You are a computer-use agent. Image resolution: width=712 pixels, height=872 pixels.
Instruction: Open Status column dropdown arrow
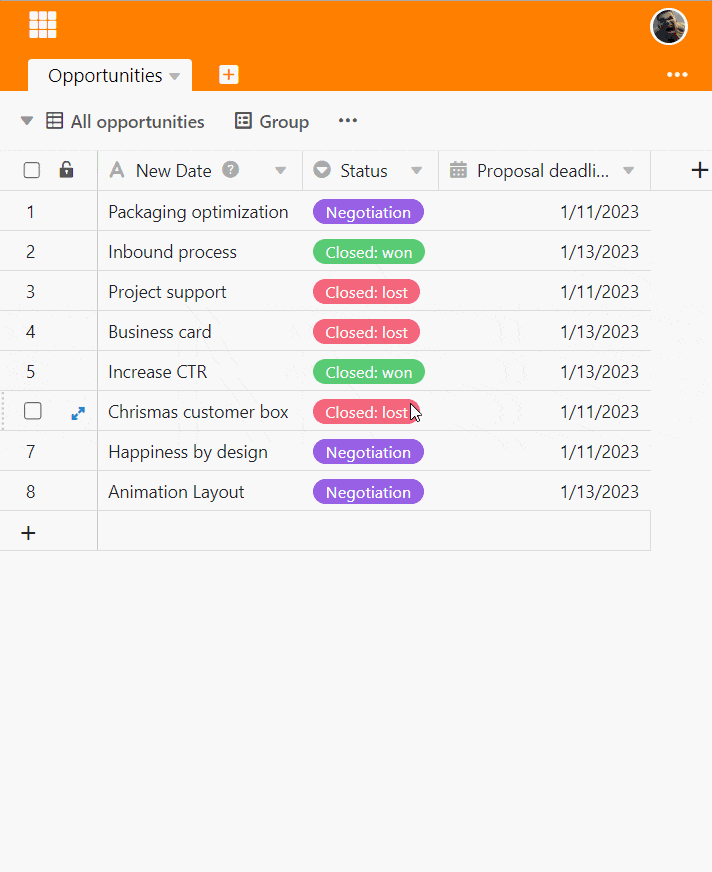(x=417, y=171)
